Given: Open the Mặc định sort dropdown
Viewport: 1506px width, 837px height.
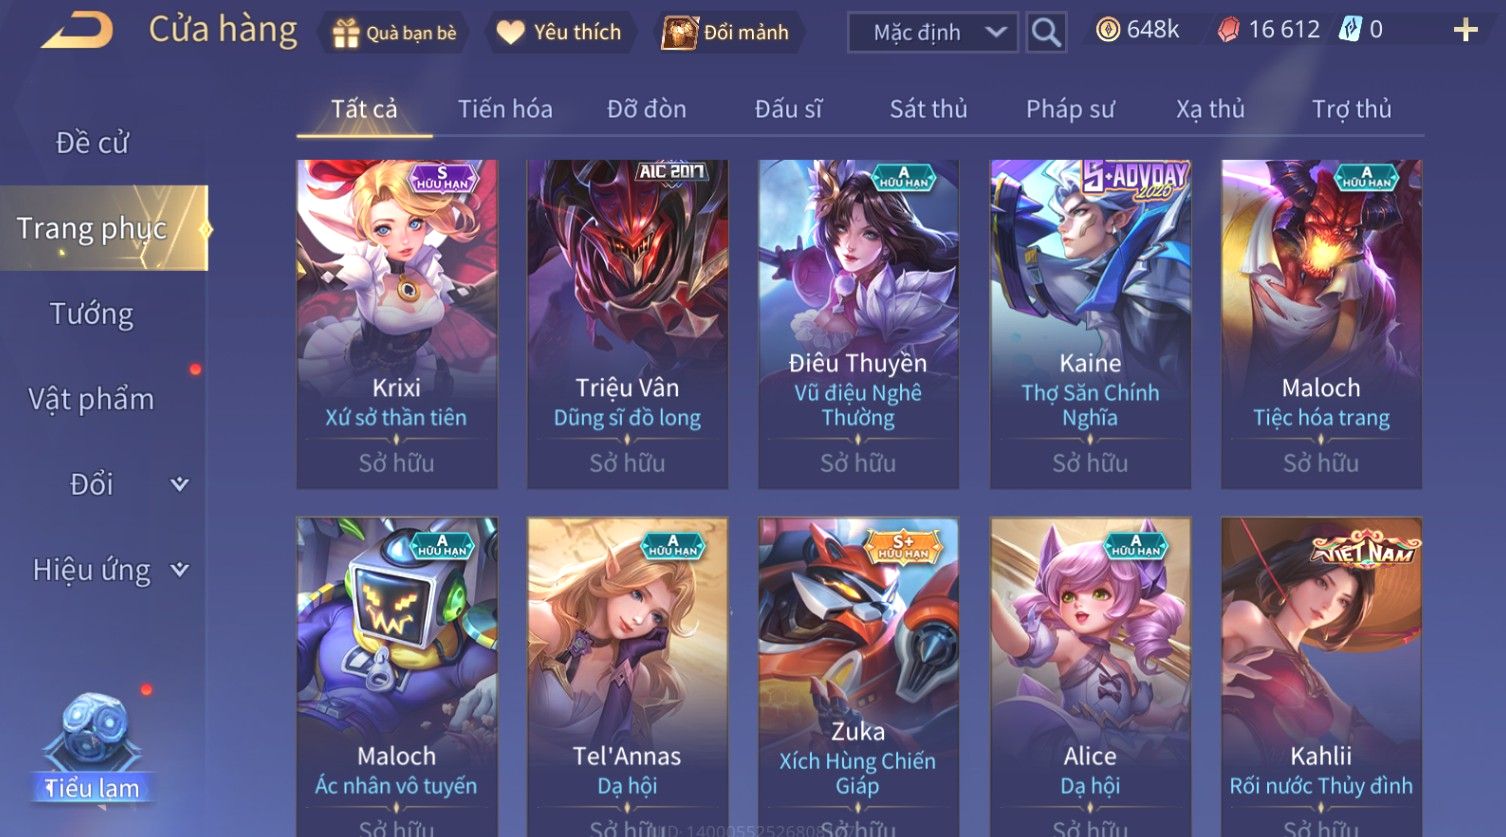Looking at the screenshot, I should [933, 32].
